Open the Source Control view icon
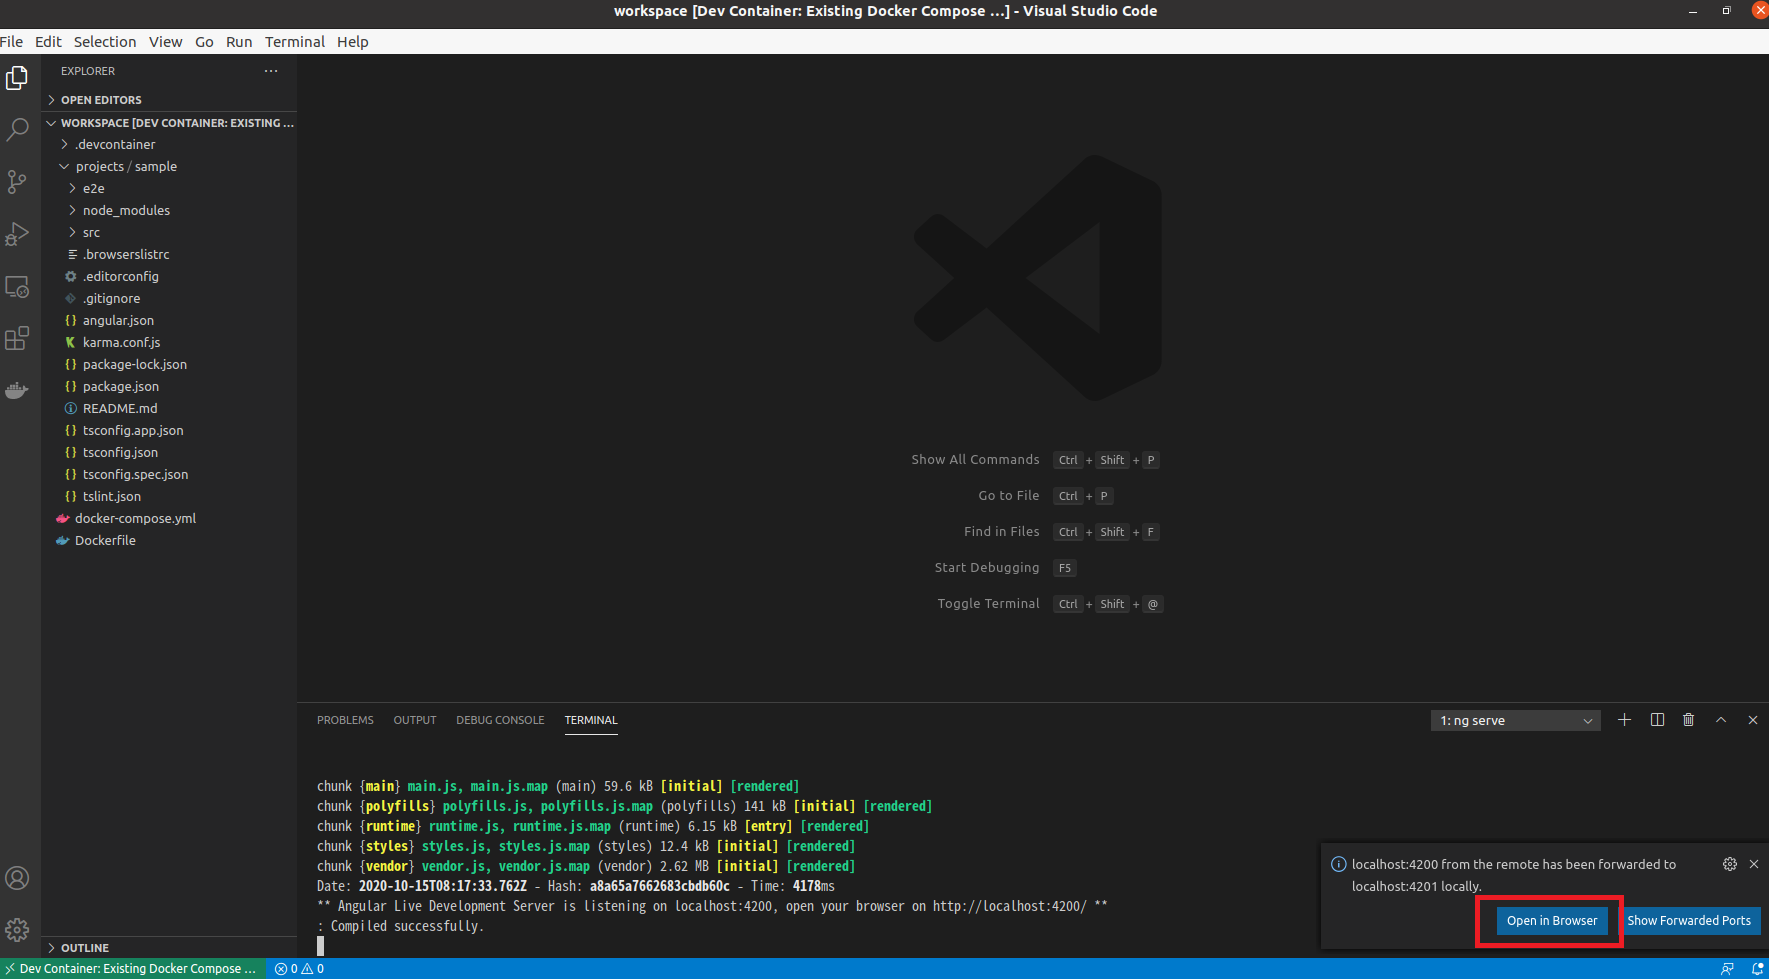The image size is (1769, 979). point(17,182)
